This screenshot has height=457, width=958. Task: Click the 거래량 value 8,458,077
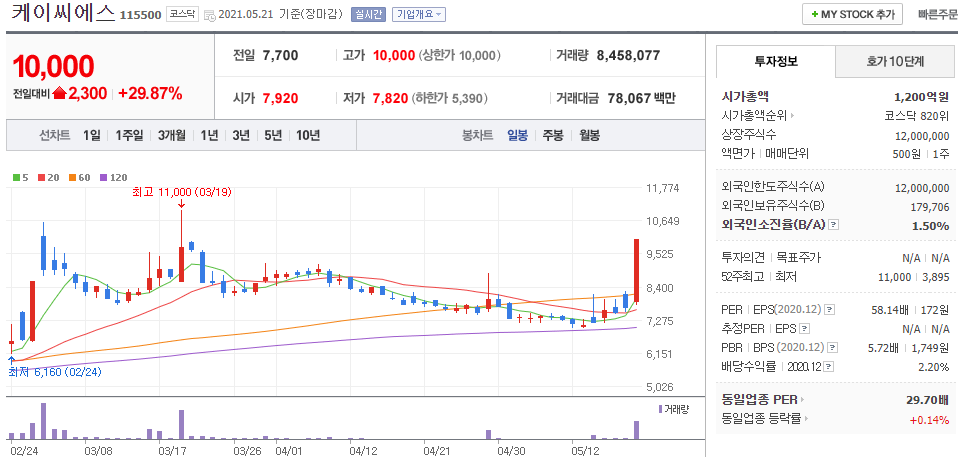tap(628, 56)
